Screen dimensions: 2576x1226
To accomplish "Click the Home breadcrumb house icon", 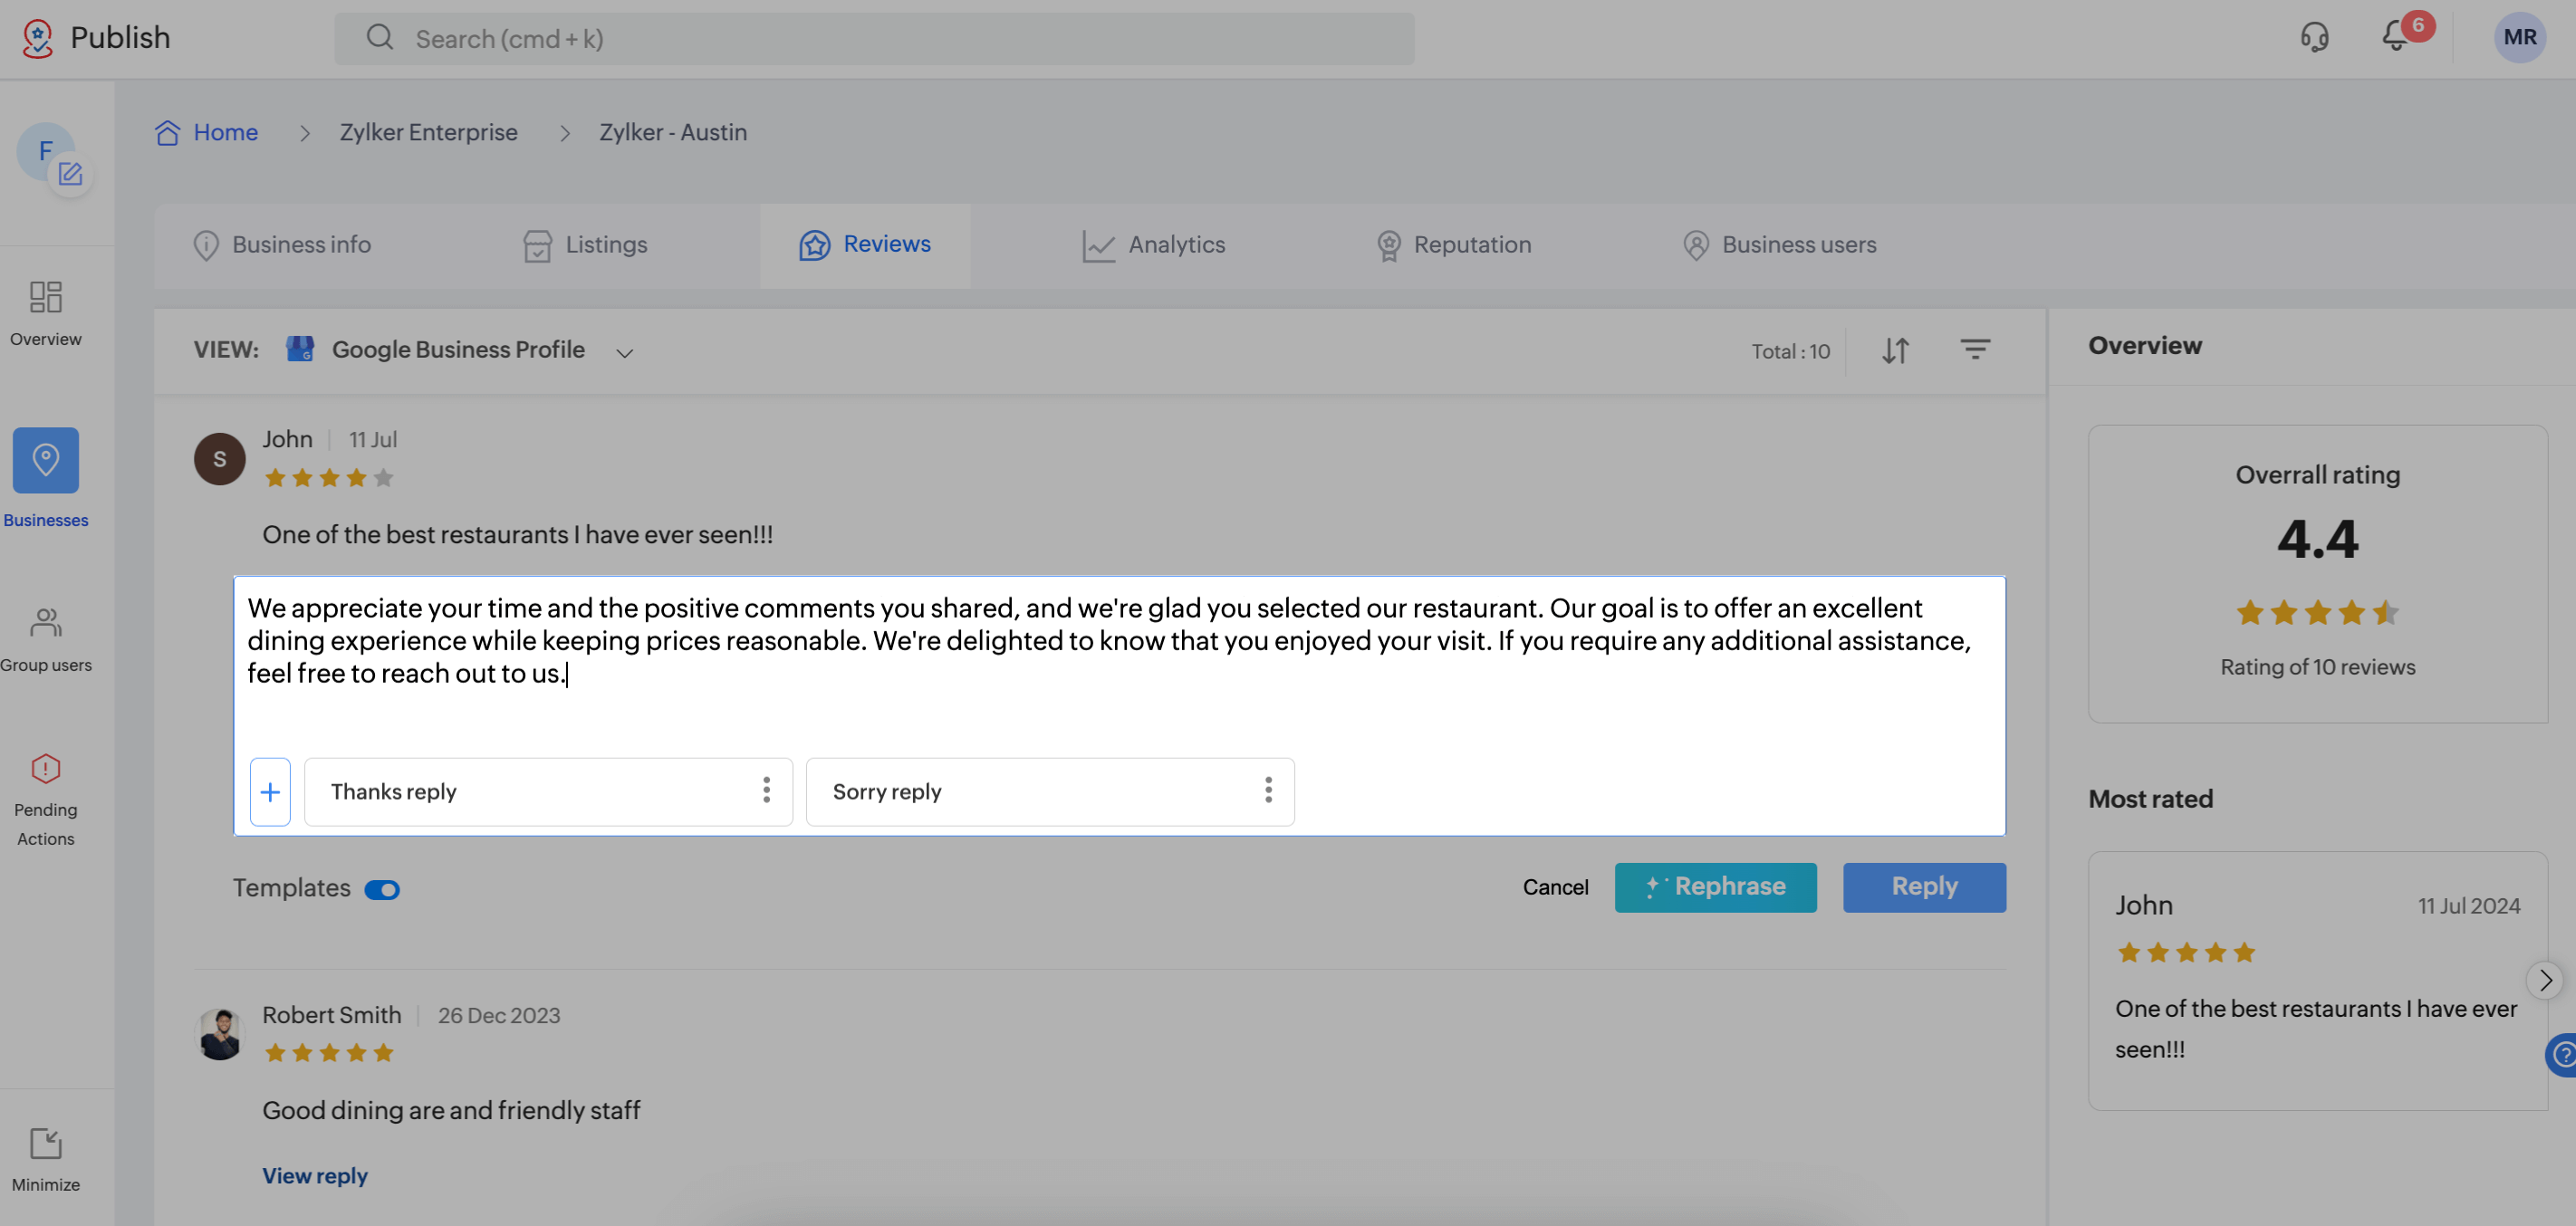I will pos(167,132).
